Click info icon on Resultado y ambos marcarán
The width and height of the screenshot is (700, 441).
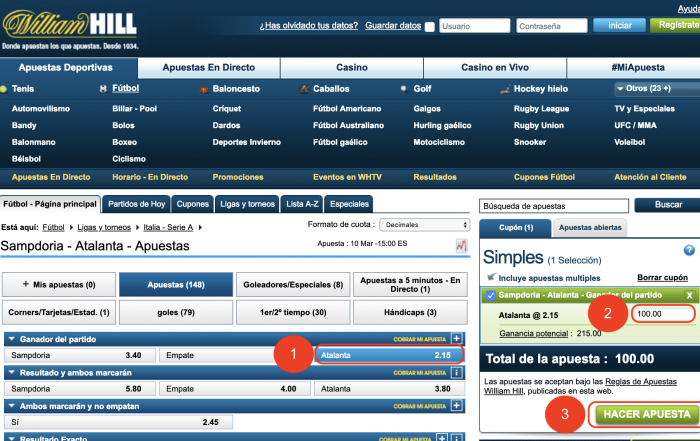(x=457, y=372)
